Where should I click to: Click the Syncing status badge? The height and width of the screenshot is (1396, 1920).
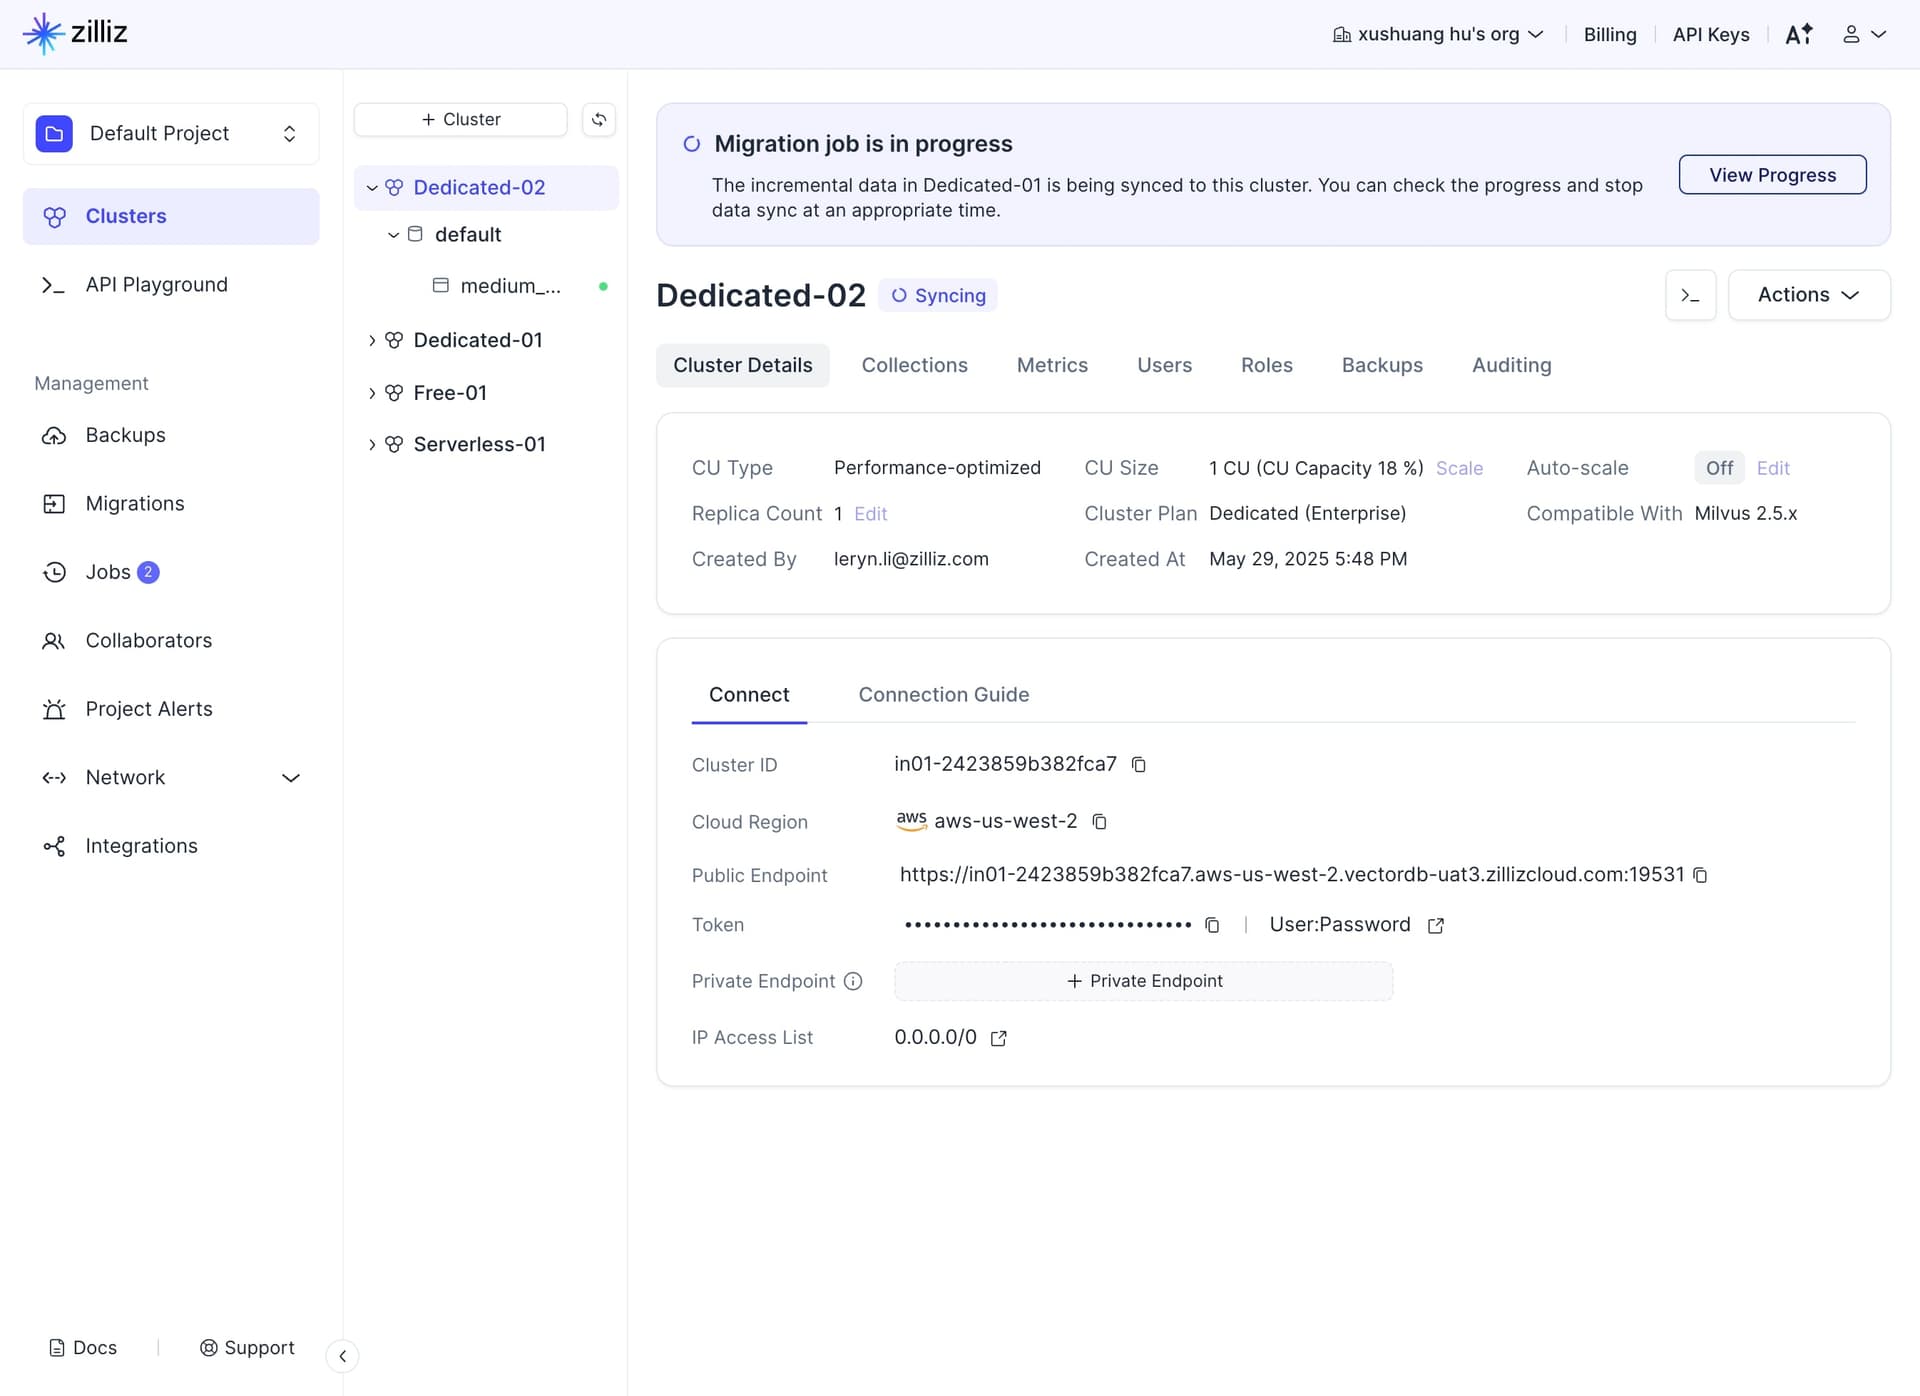[937, 296]
